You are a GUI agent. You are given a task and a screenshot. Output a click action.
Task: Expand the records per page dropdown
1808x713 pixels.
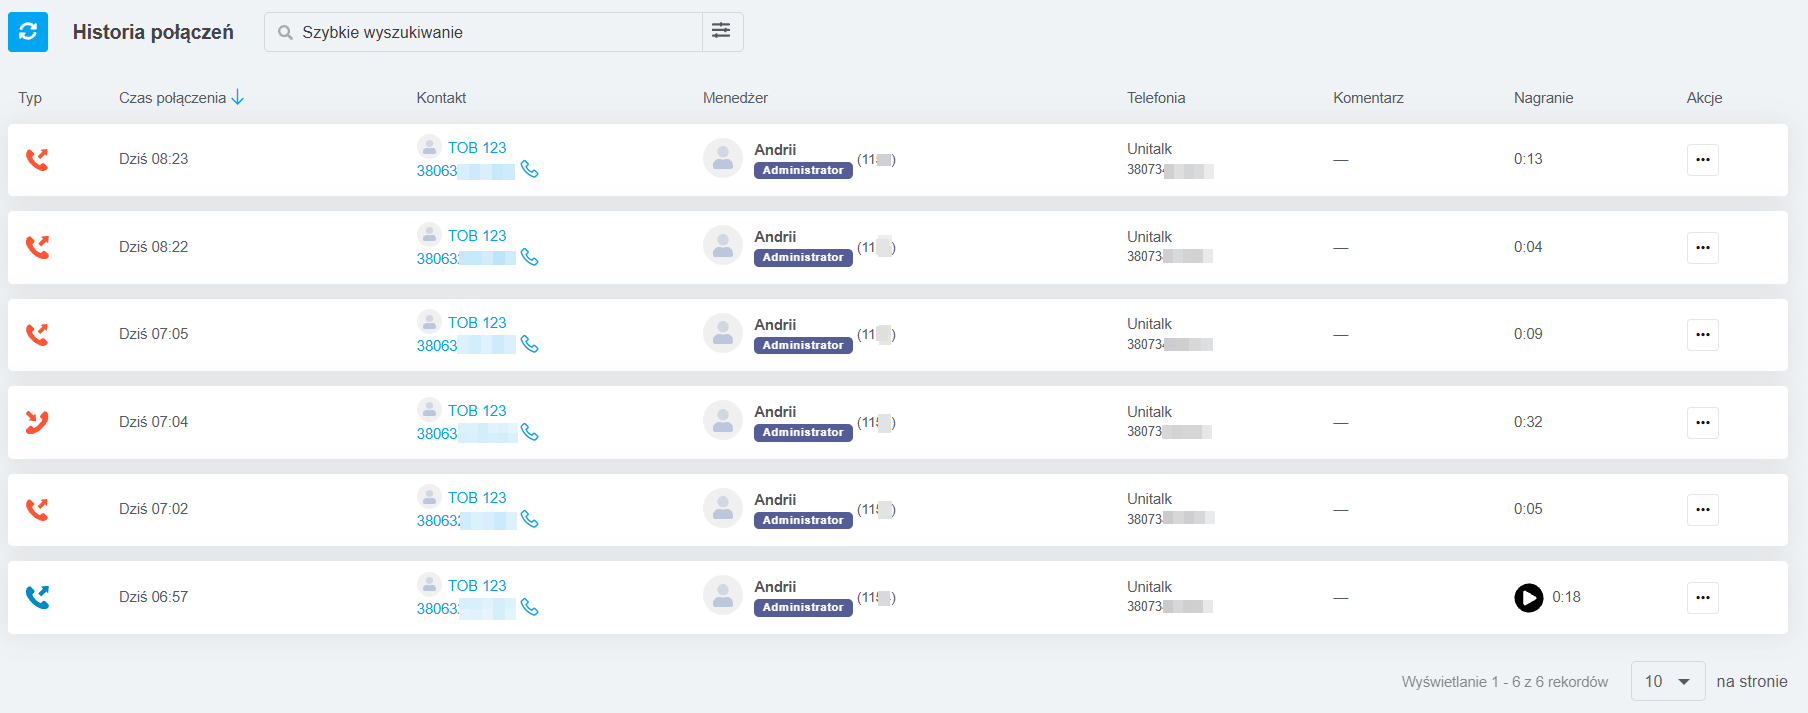coord(1667,681)
